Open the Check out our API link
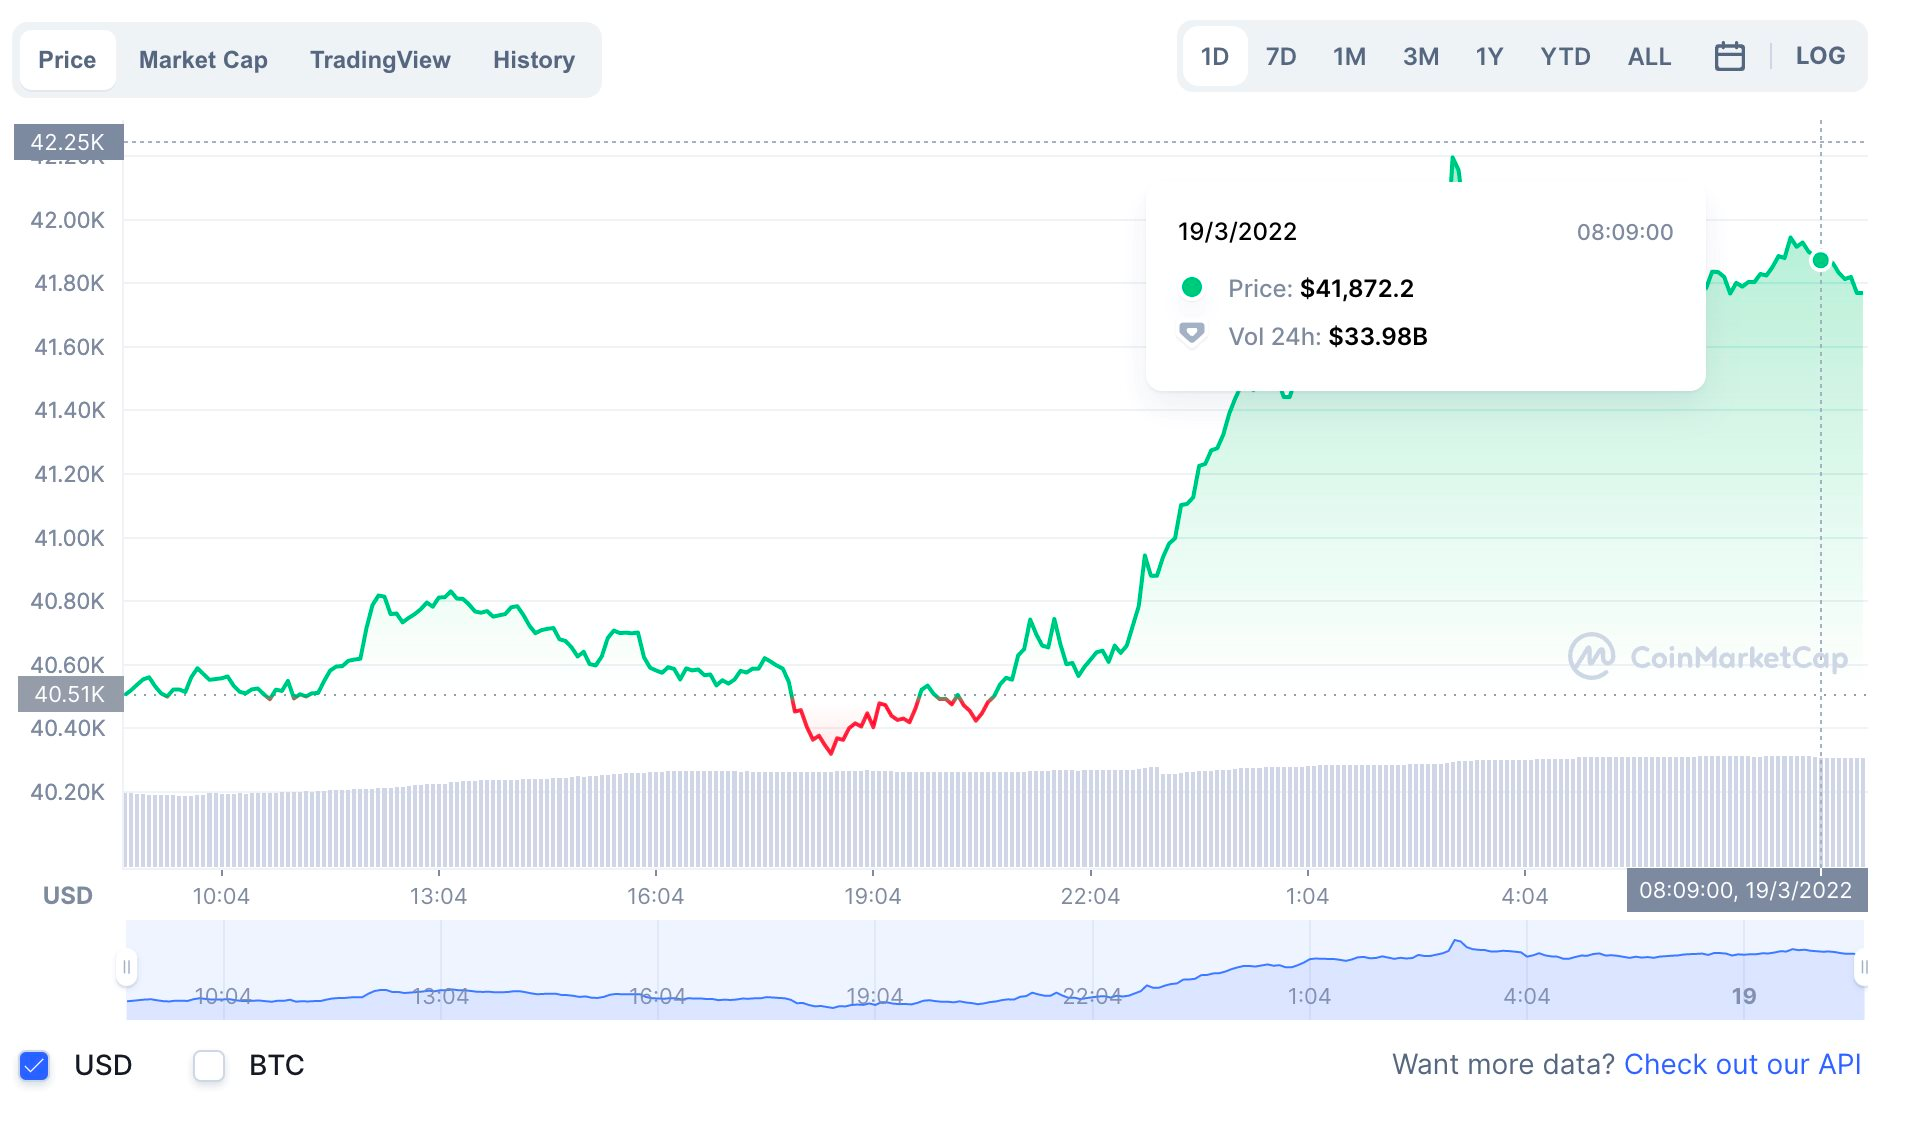This screenshot has width=1918, height=1122. (1742, 1064)
